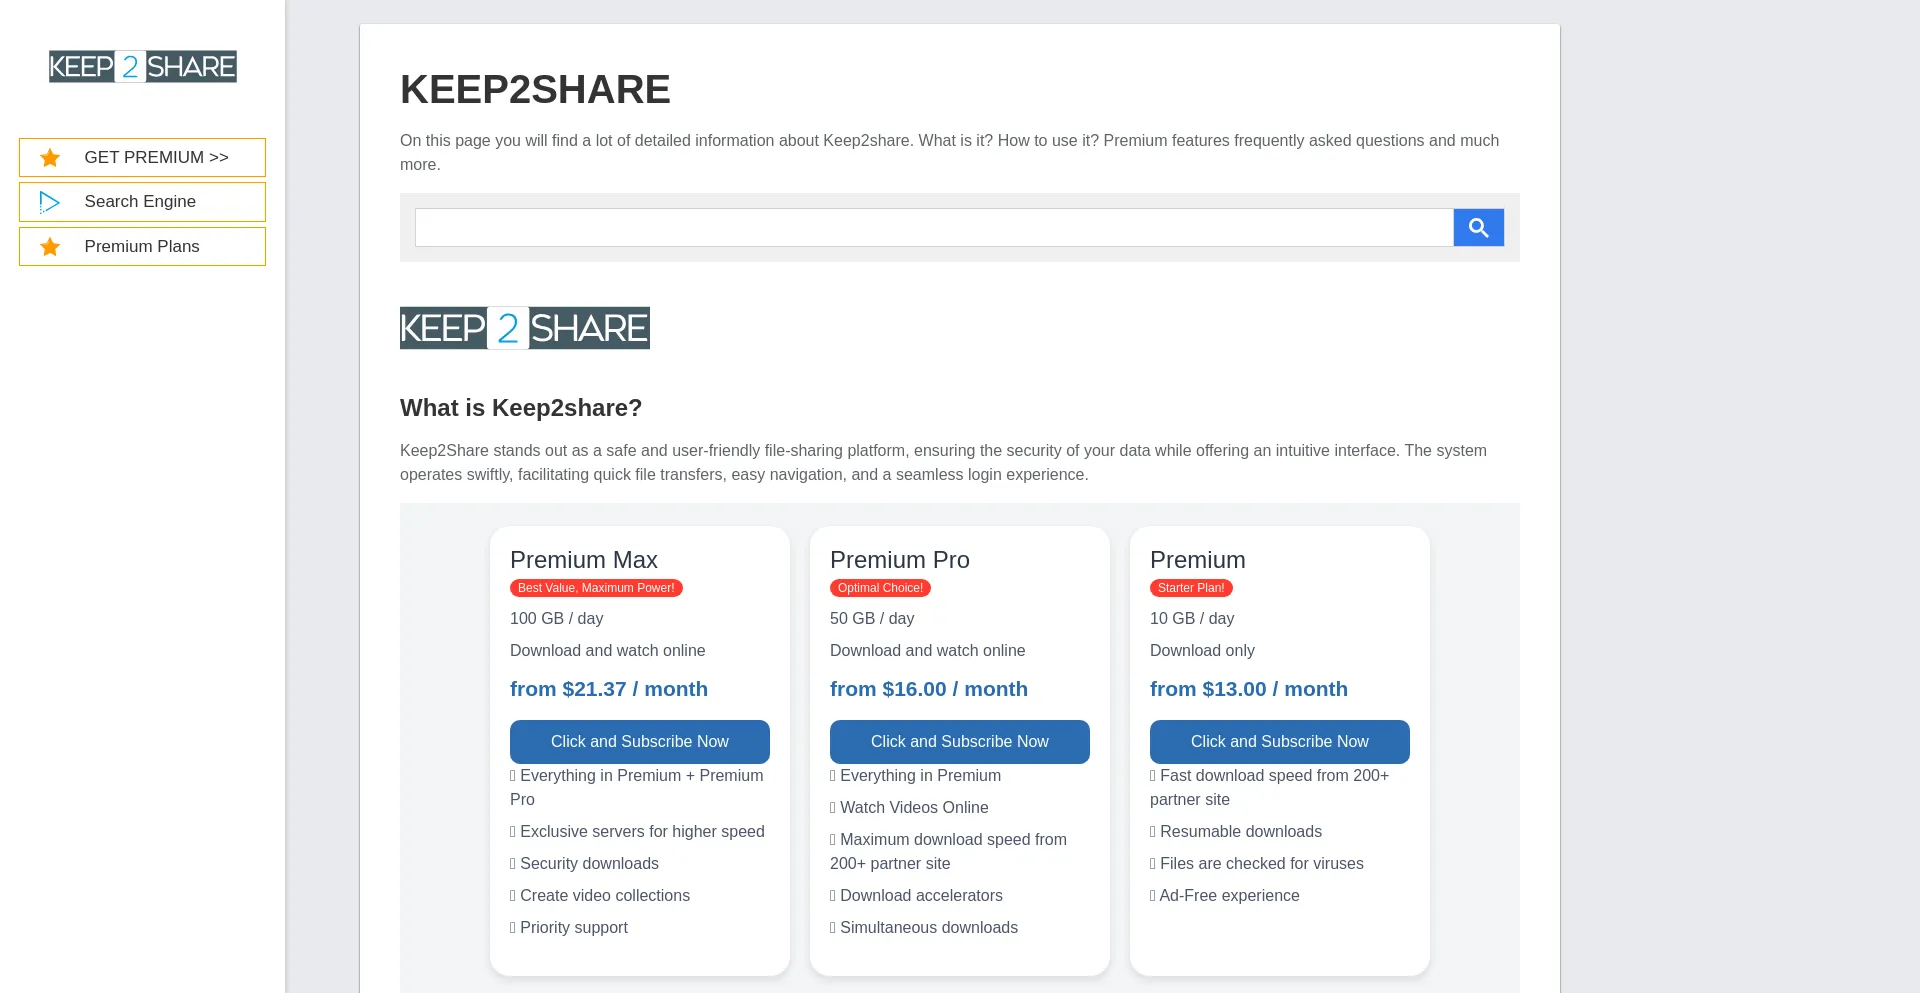
Task: Click the KEEP2SHARE page heading
Action: point(535,90)
